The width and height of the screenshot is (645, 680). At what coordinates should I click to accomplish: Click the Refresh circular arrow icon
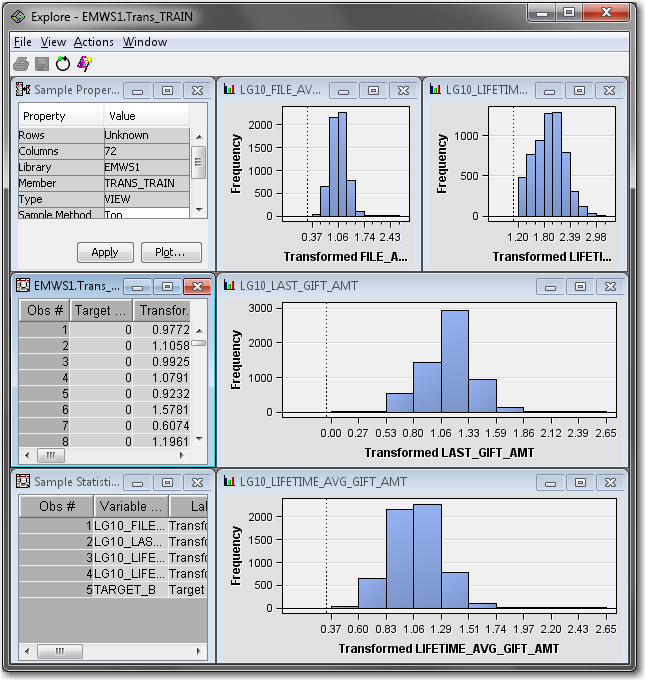pos(63,63)
